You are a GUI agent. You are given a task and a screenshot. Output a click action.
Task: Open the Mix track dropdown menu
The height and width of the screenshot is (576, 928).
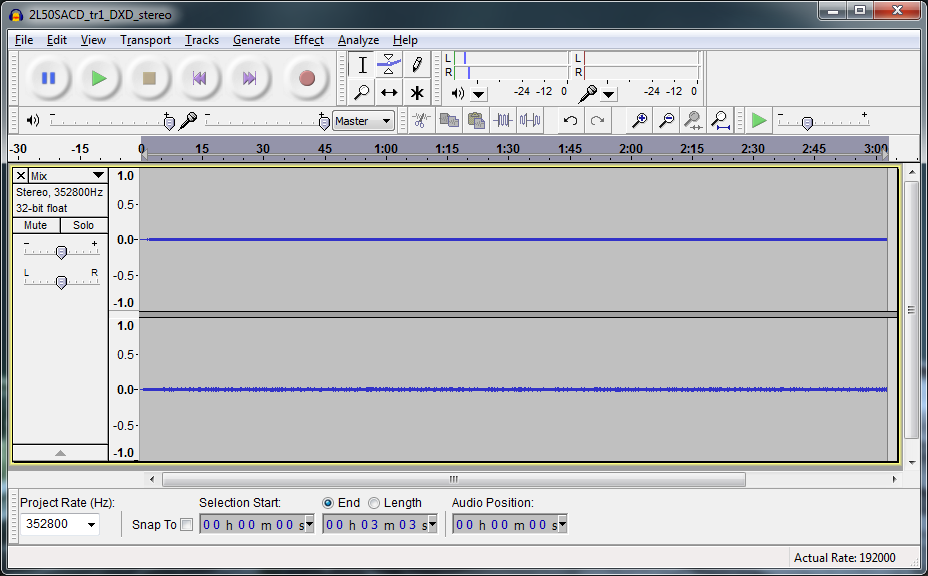pos(98,175)
